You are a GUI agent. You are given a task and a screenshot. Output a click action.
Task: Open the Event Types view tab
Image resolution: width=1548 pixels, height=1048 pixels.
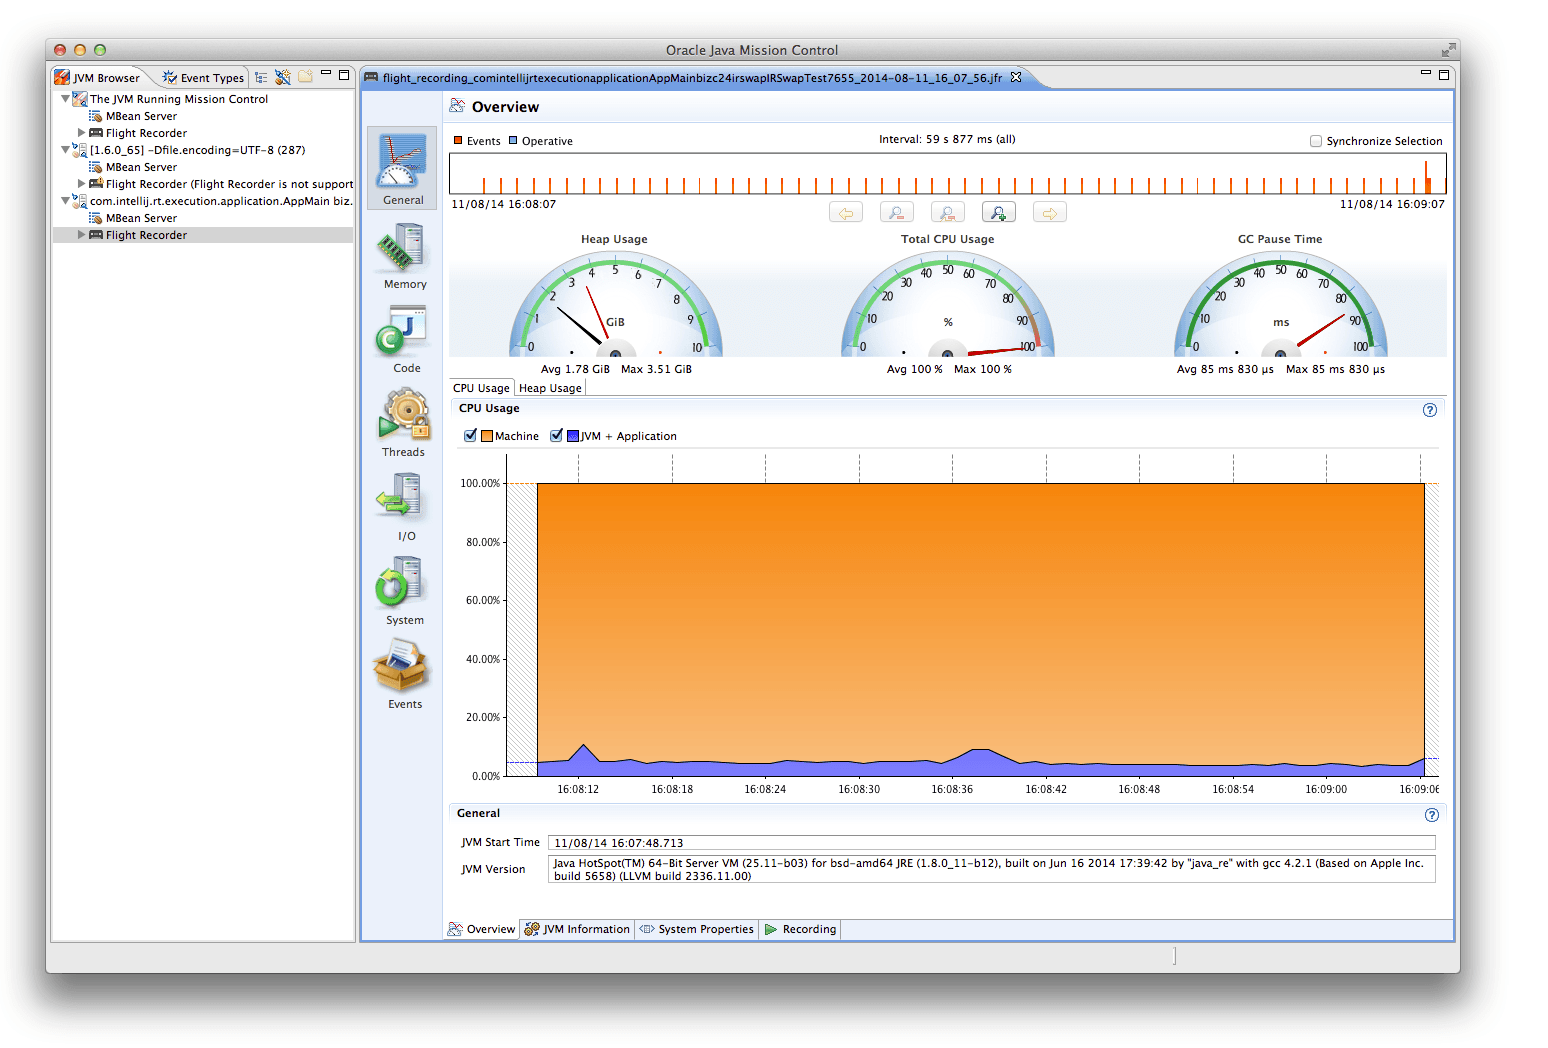[204, 78]
